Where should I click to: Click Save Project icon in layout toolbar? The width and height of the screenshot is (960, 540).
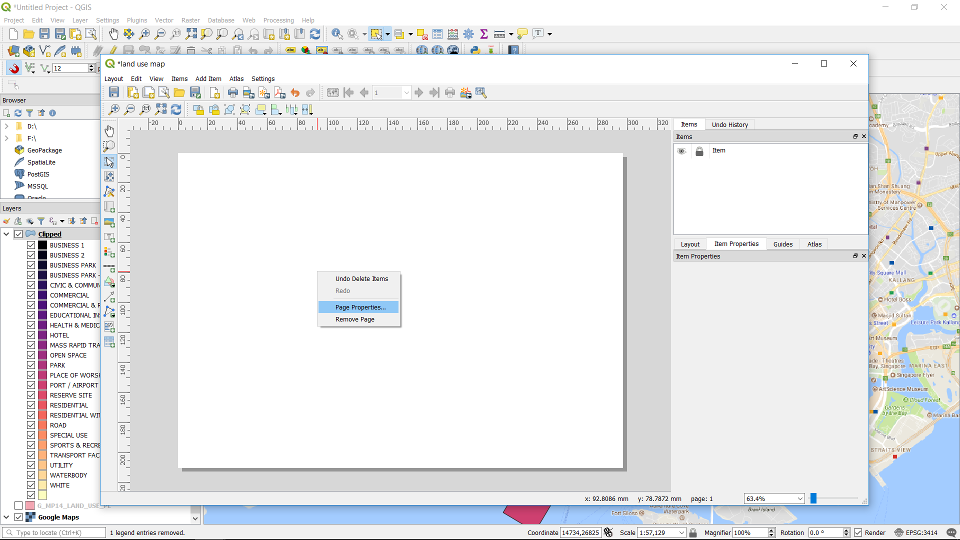pyautogui.click(x=115, y=93)
